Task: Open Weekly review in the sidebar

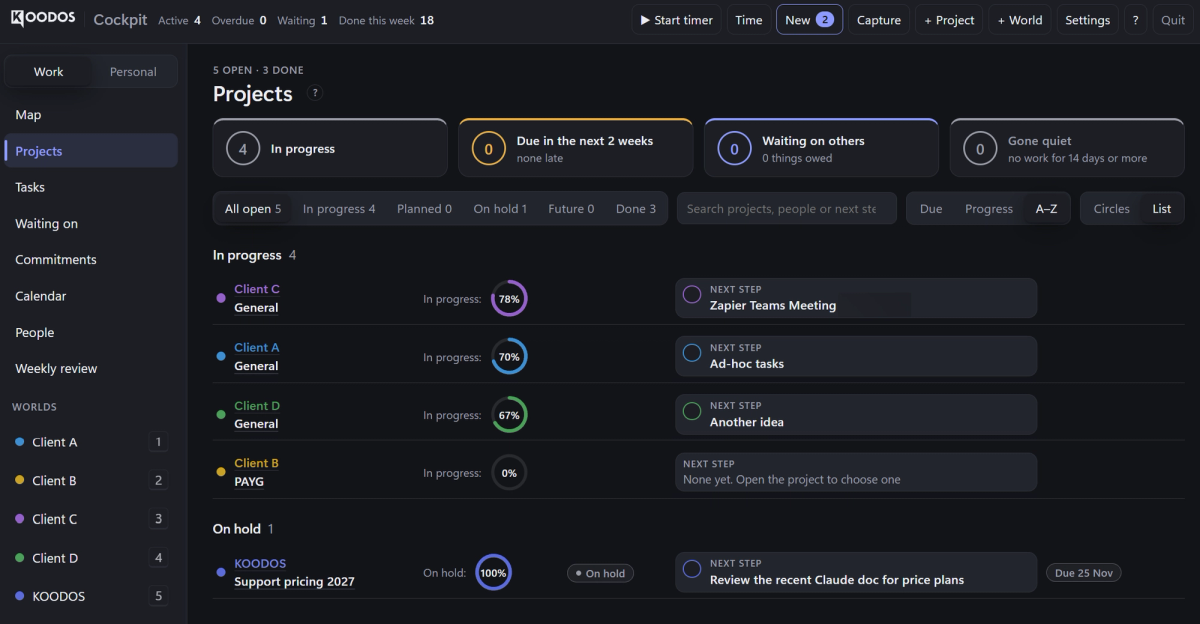Action: pos(91,369)
